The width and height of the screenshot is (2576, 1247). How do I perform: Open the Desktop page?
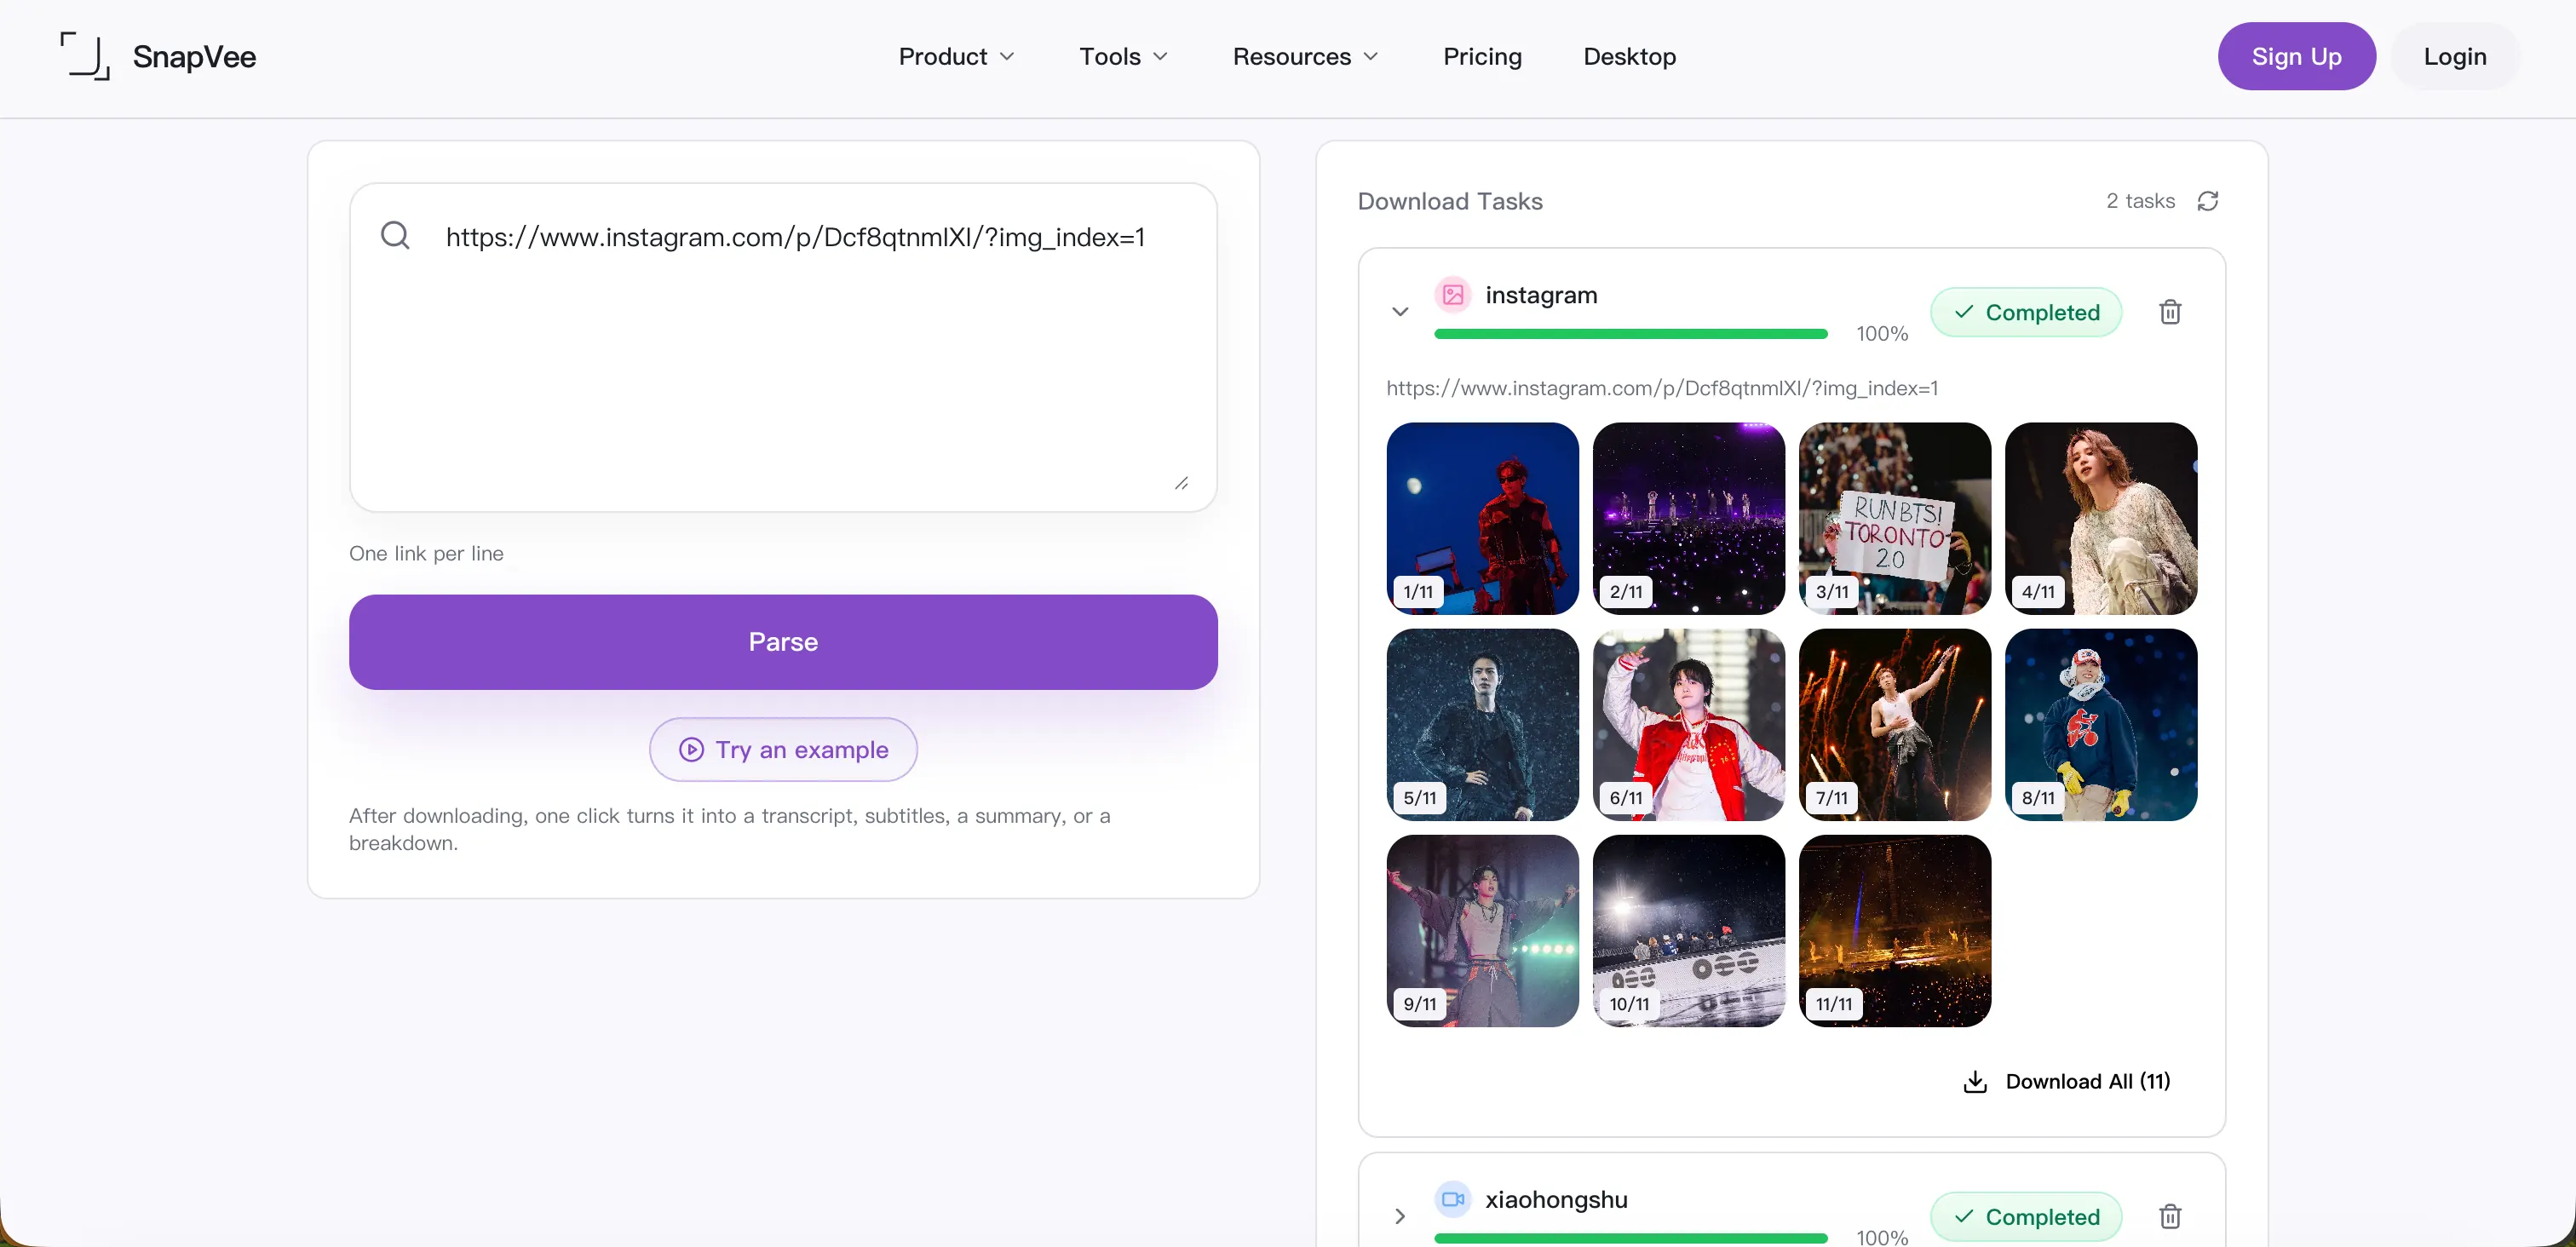point(1629,56)
